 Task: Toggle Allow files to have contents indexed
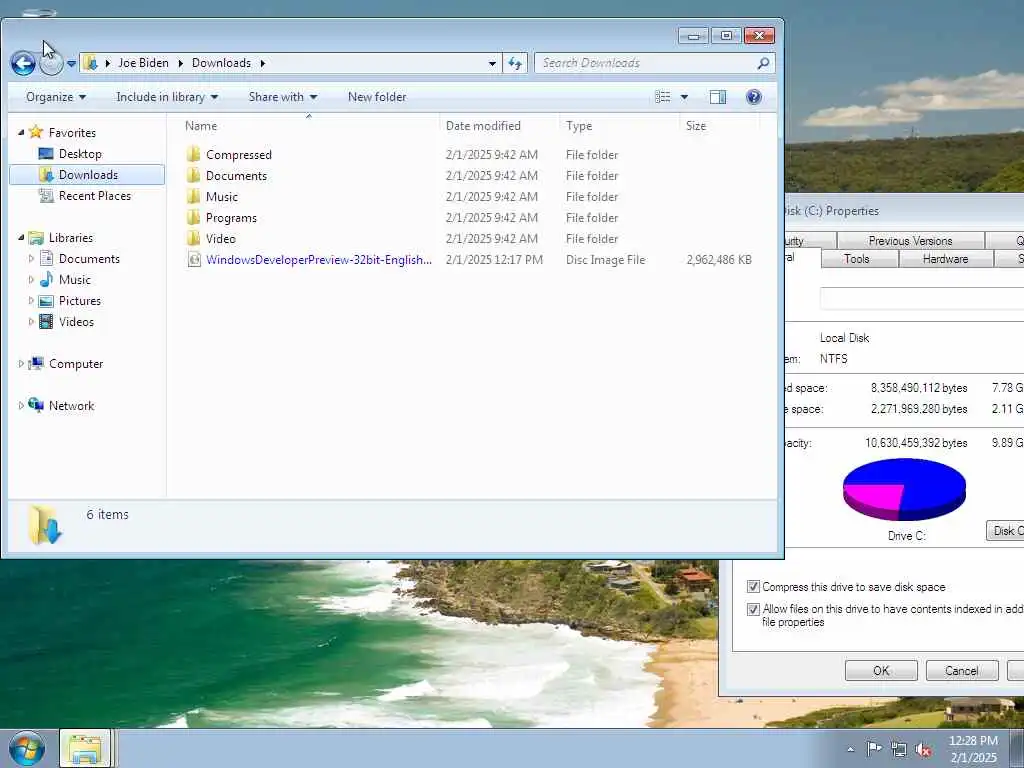coord(753,609)
